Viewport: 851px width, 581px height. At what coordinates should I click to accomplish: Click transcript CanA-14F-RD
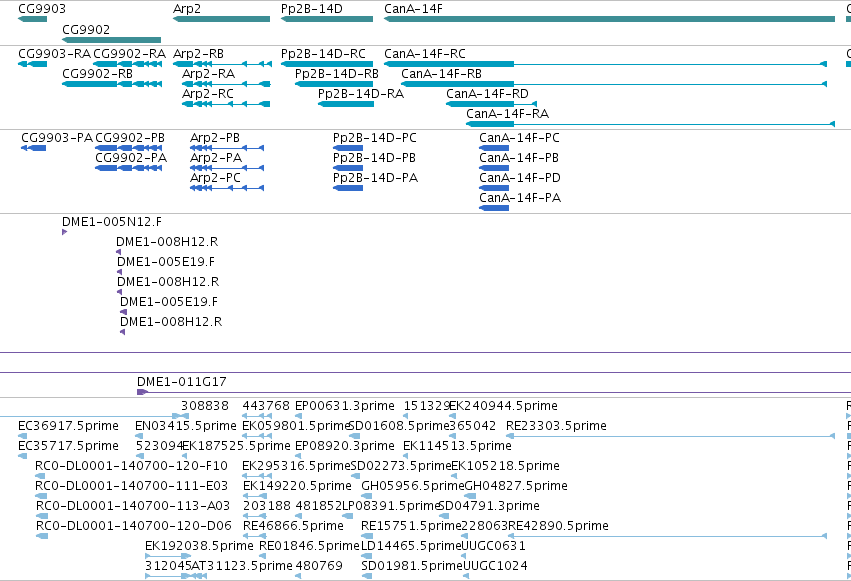491,104
